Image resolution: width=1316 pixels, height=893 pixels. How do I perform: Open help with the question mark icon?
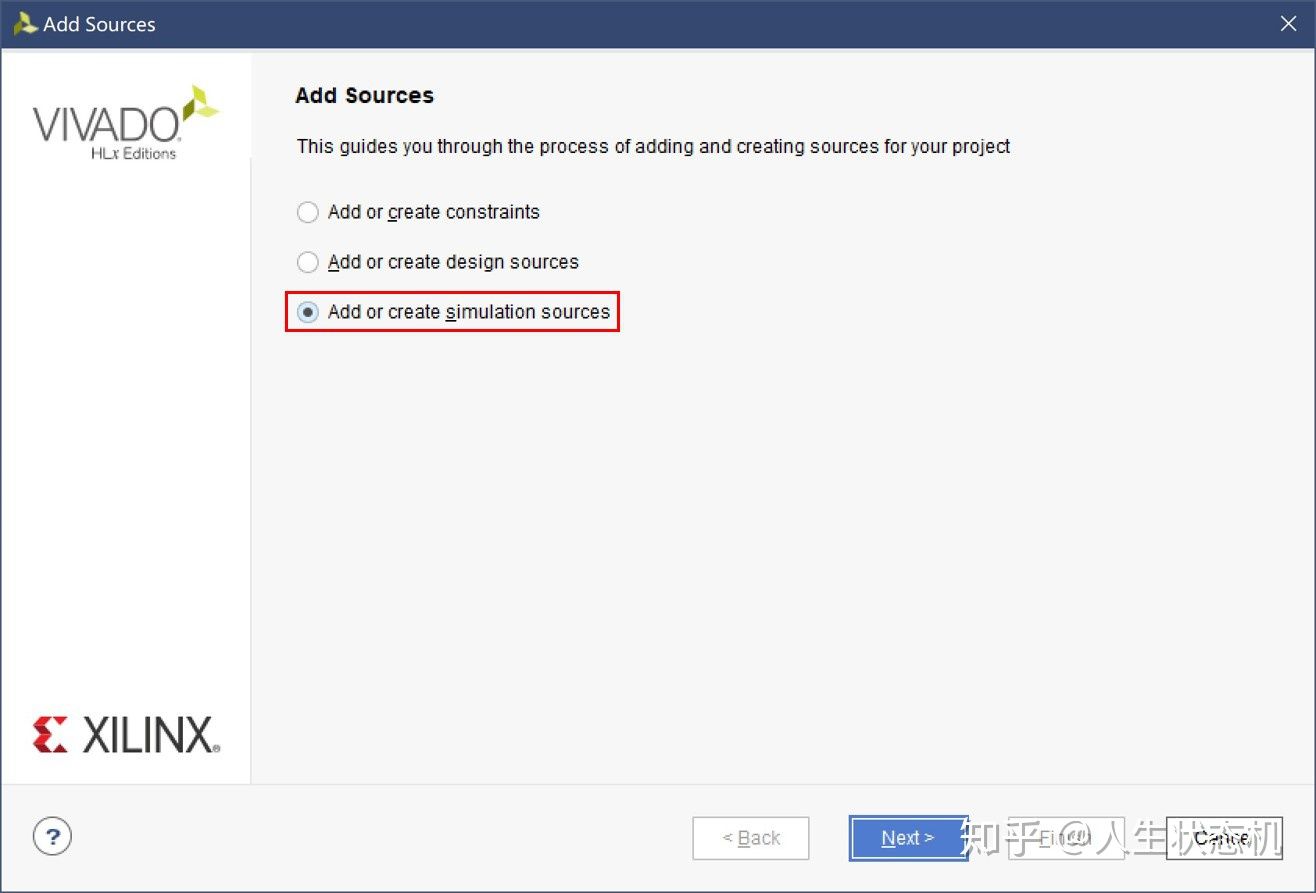pos(53,836)
